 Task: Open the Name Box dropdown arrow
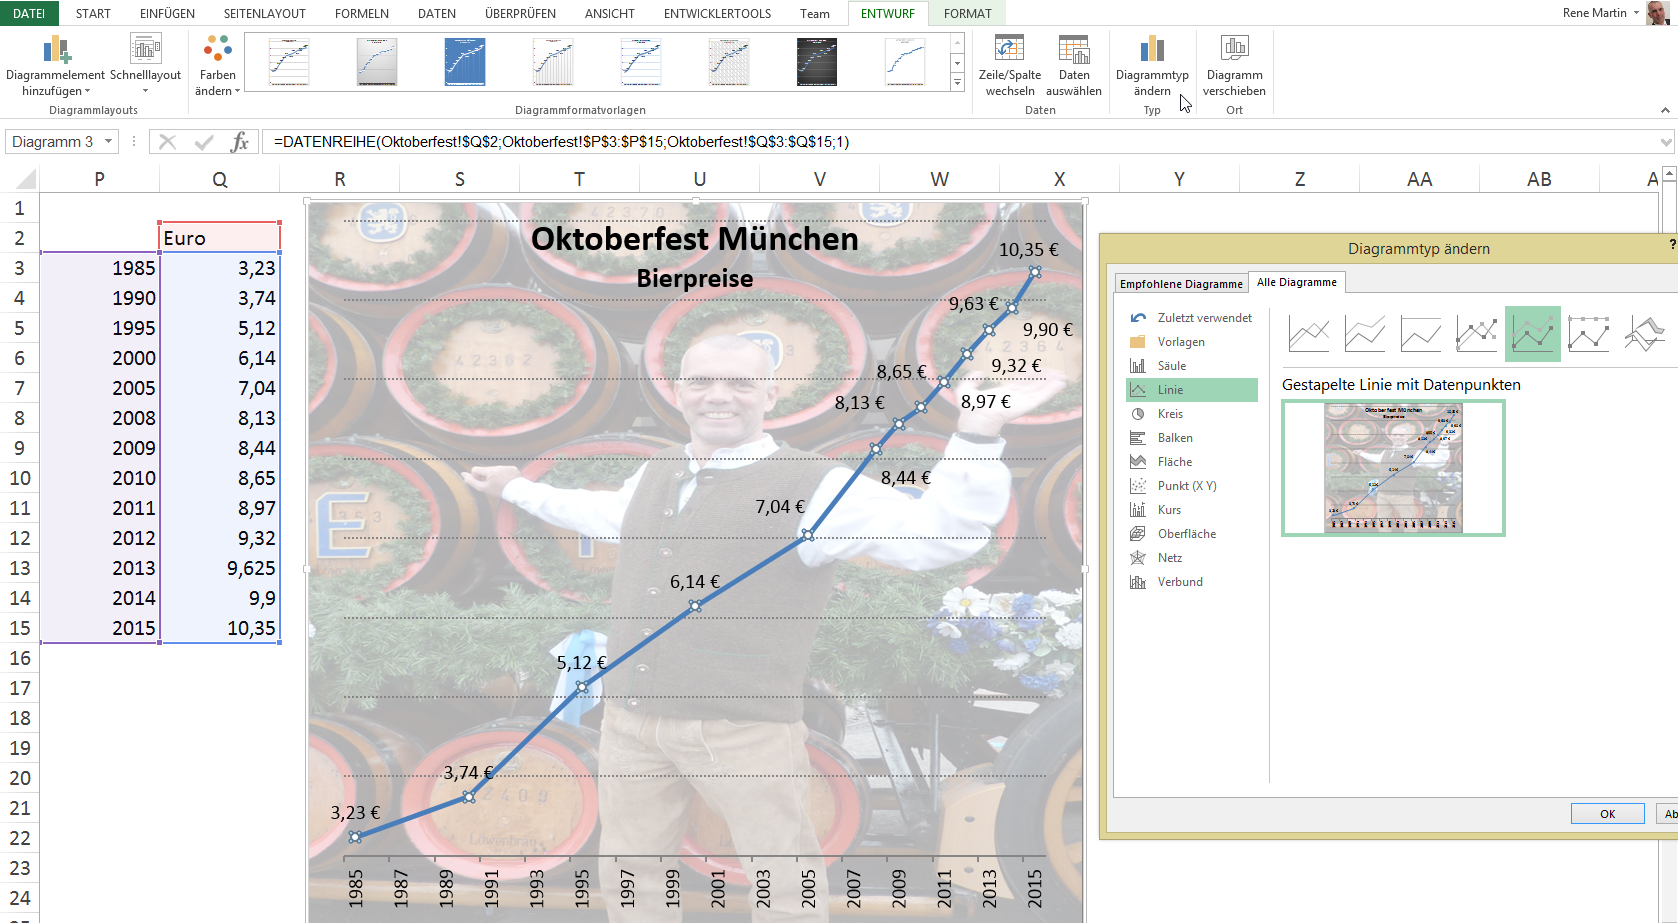[109, 142]
